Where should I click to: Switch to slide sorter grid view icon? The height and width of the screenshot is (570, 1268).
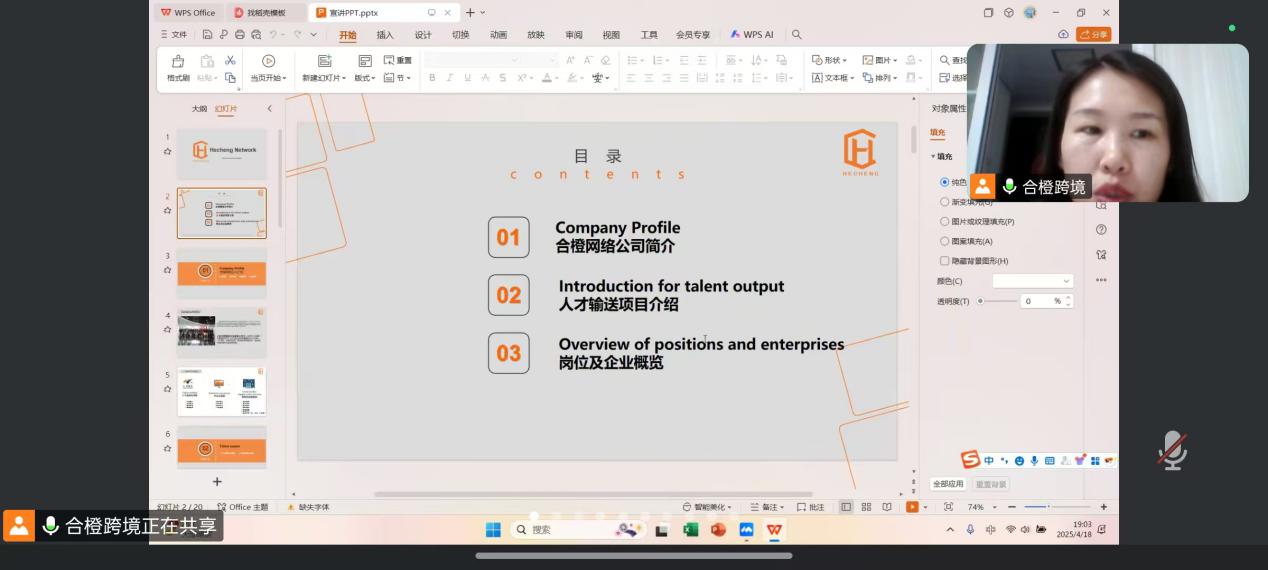coord(866,507)
